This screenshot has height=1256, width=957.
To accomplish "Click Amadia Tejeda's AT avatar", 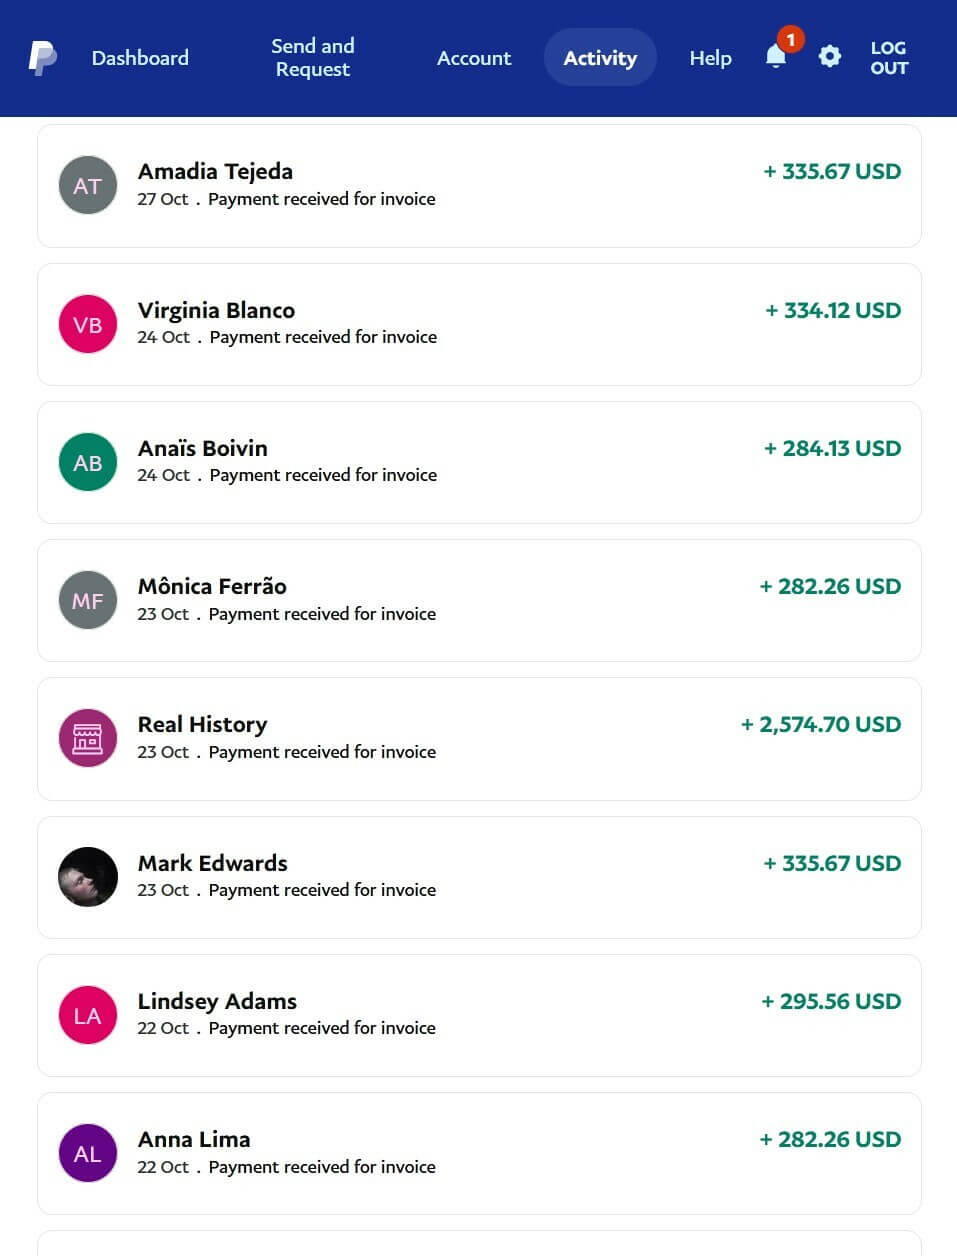I will tap(88, 186).
